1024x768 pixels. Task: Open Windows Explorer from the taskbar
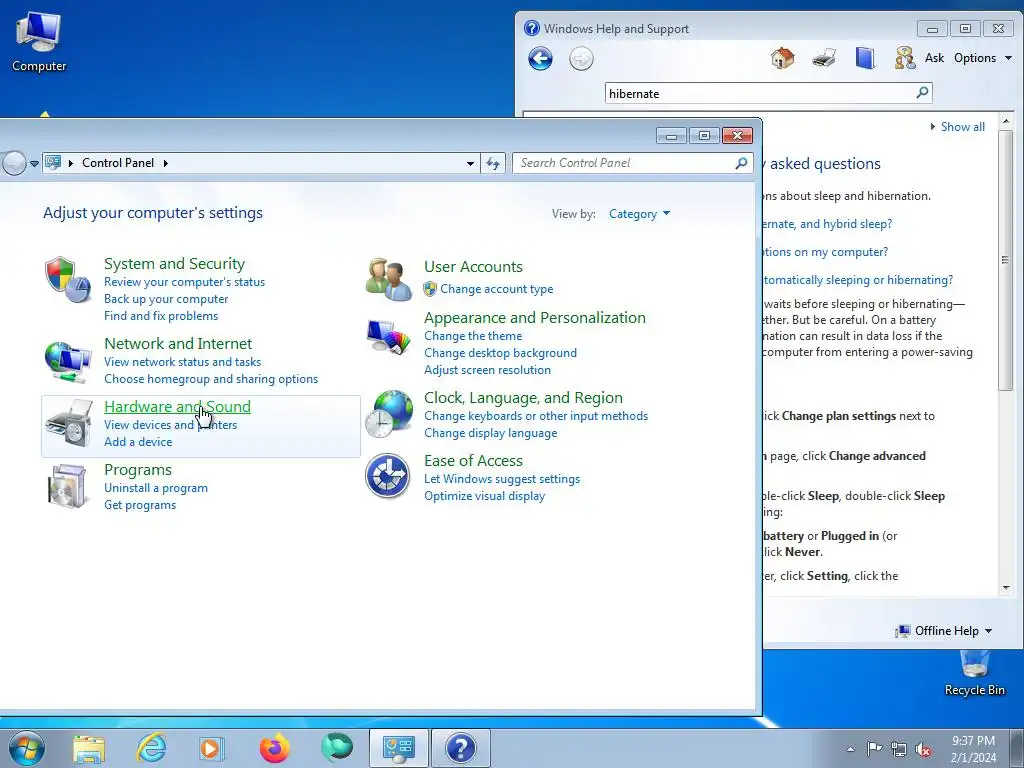click(89, 749)
